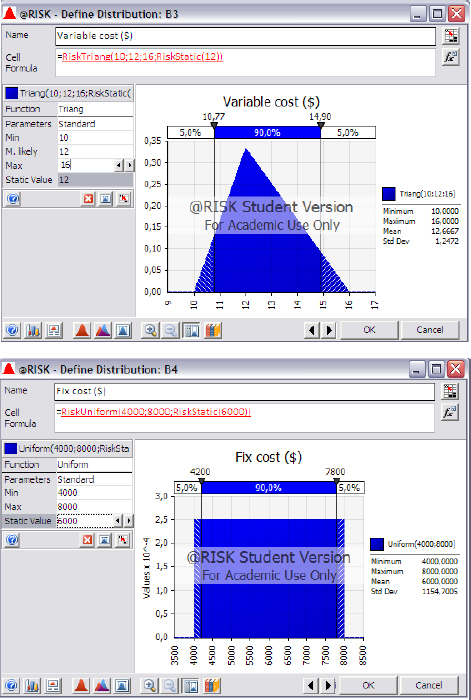Click the icon just left of the books icon in B3 toolbar

pos(192,330)
